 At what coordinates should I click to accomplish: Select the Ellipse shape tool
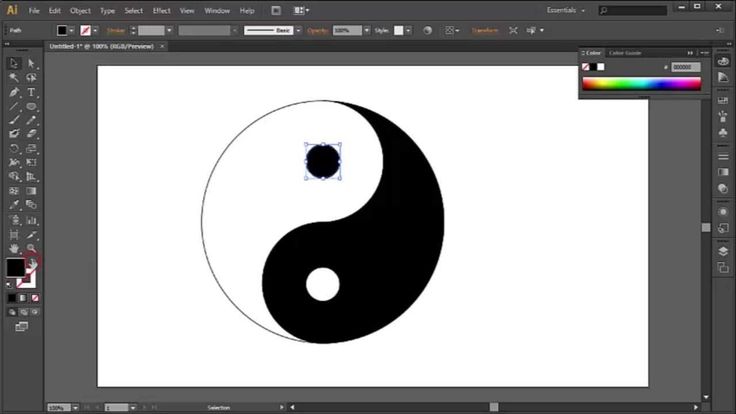tap(31, 106)
